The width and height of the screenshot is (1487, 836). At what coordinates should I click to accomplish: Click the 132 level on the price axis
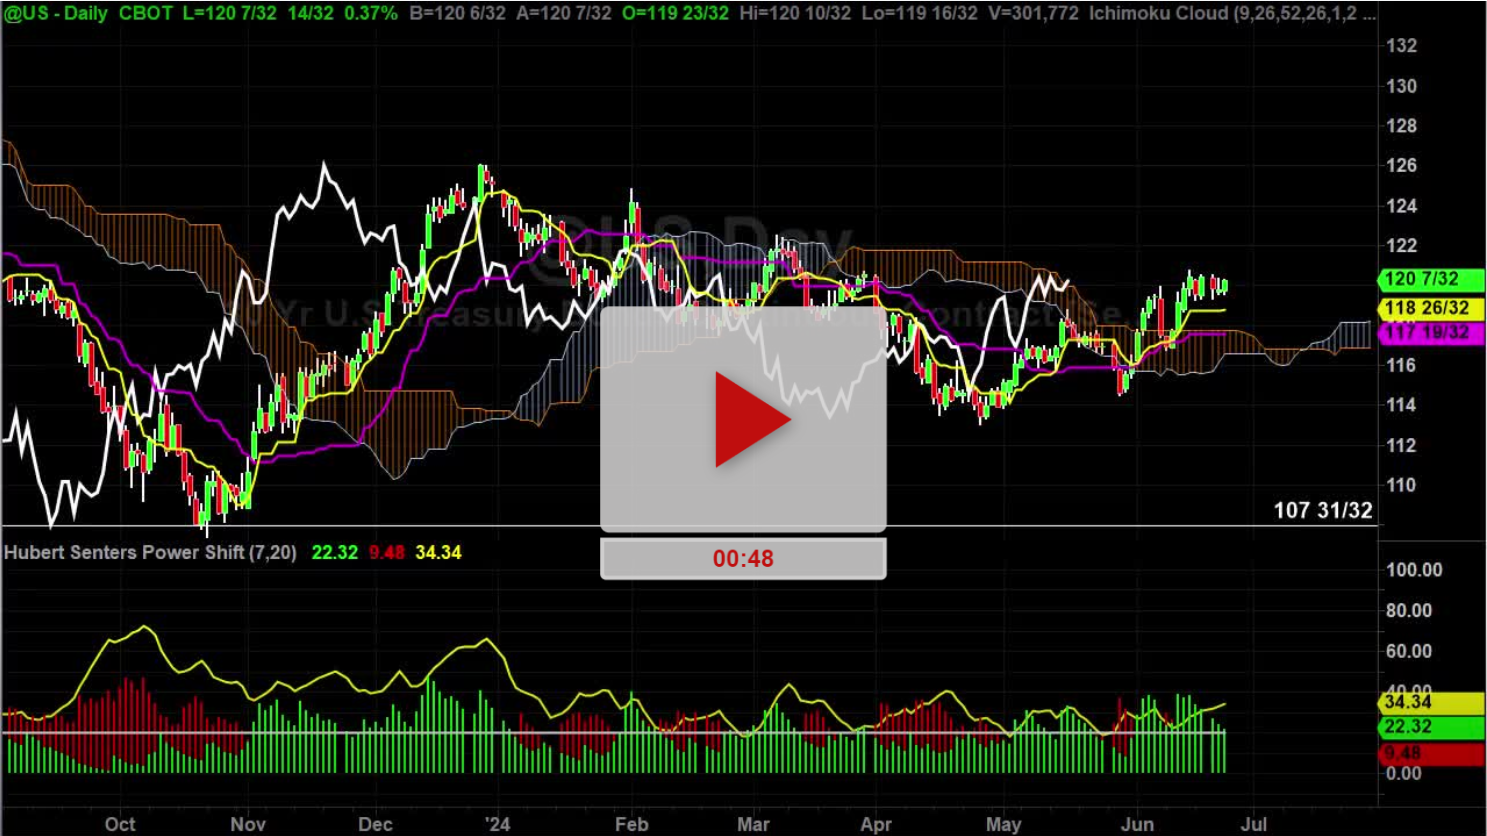[1401, 46]
